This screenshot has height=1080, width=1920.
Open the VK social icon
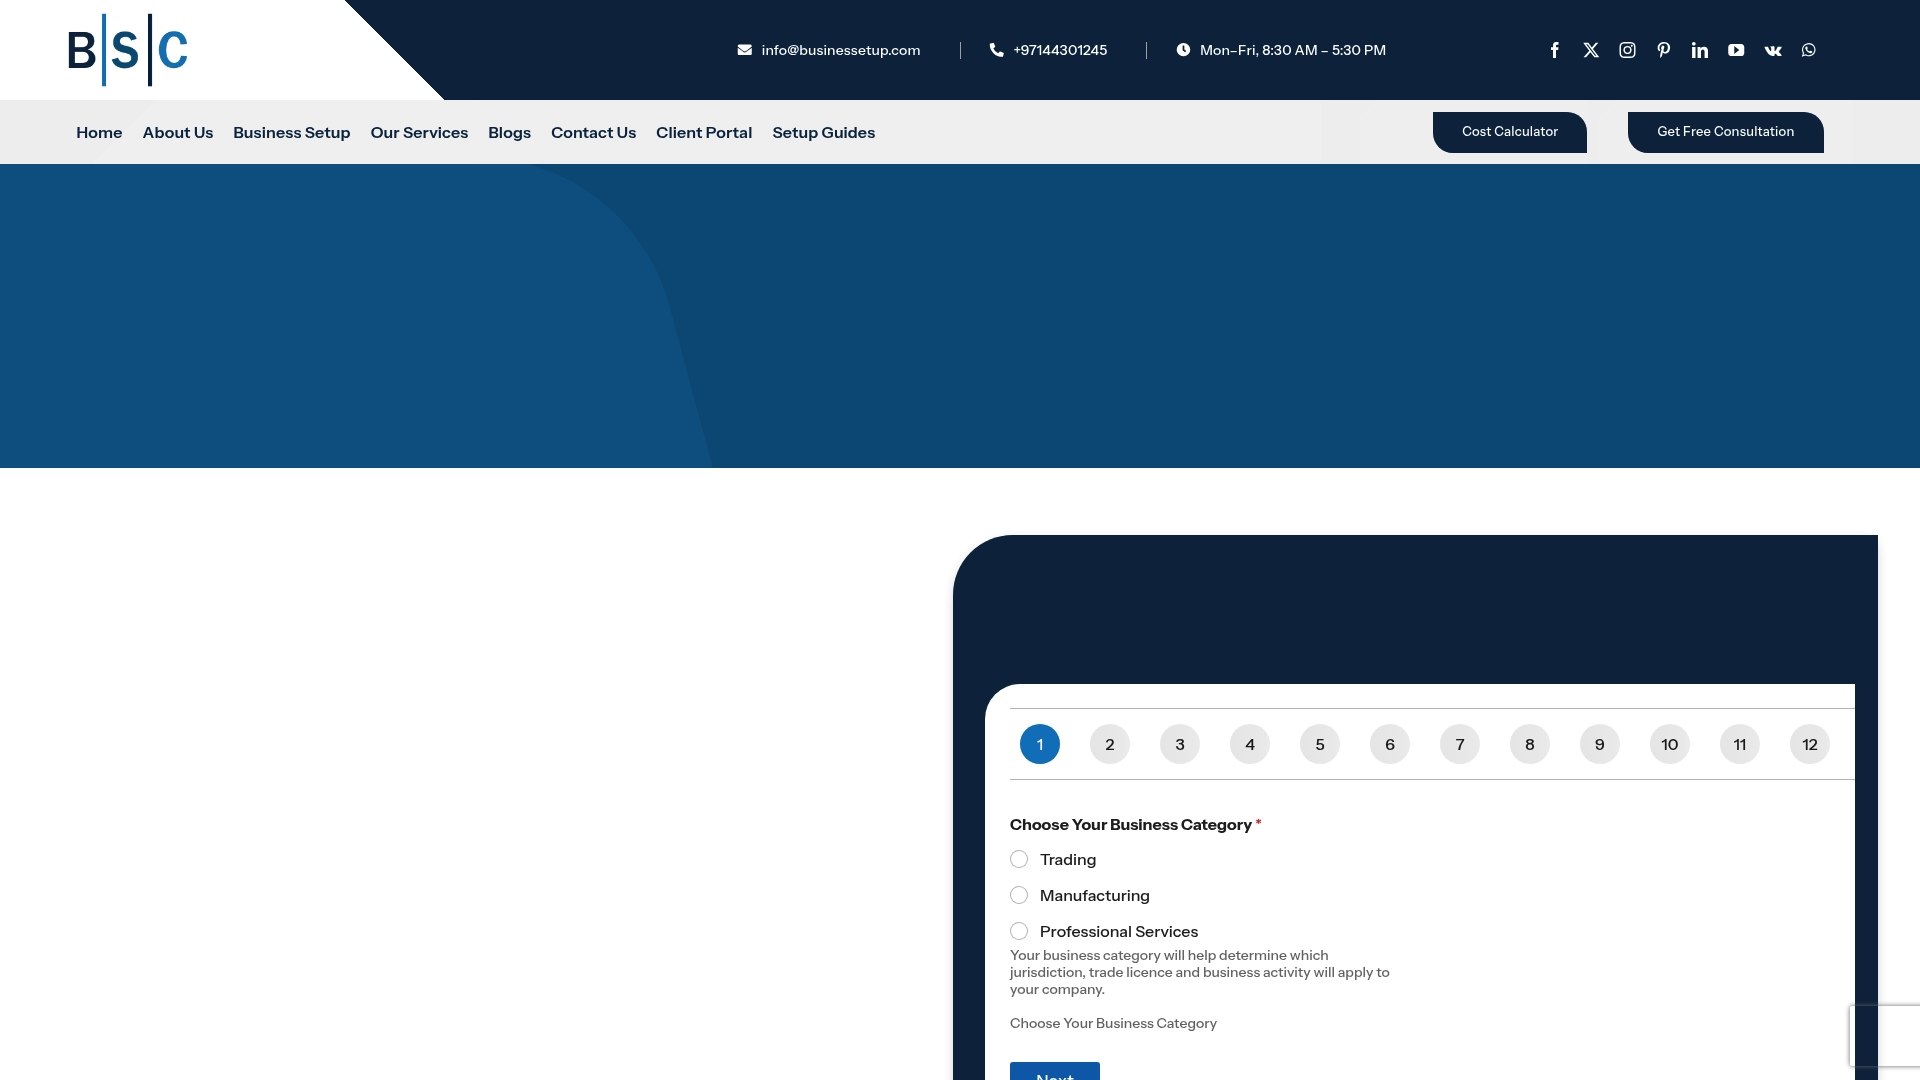pyautogui.click(x=1772, y=49)
